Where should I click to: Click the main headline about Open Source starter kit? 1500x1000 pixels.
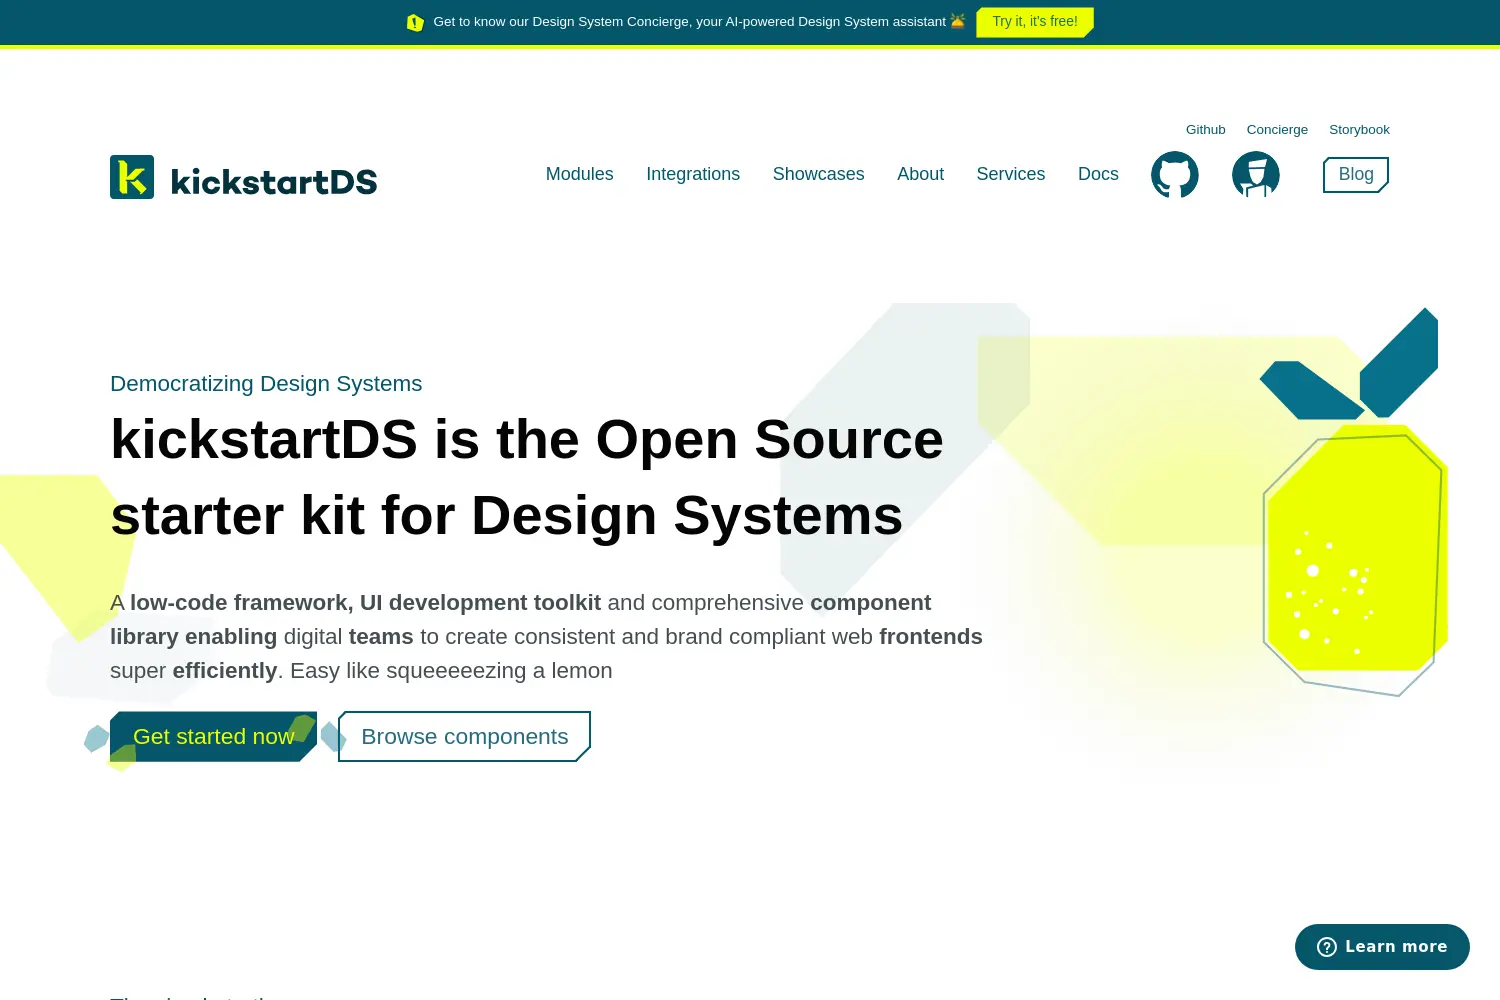click(527, 477)
